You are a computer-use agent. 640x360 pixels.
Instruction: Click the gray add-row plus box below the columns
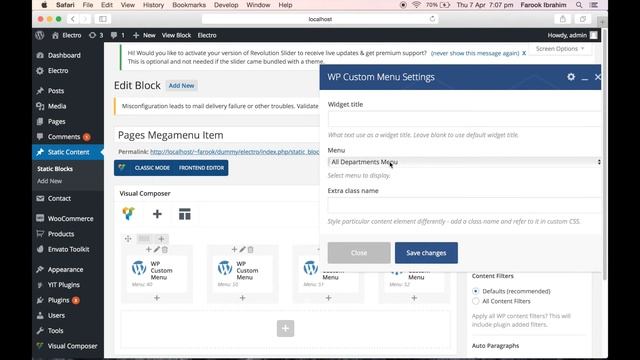tap(285, 328)
